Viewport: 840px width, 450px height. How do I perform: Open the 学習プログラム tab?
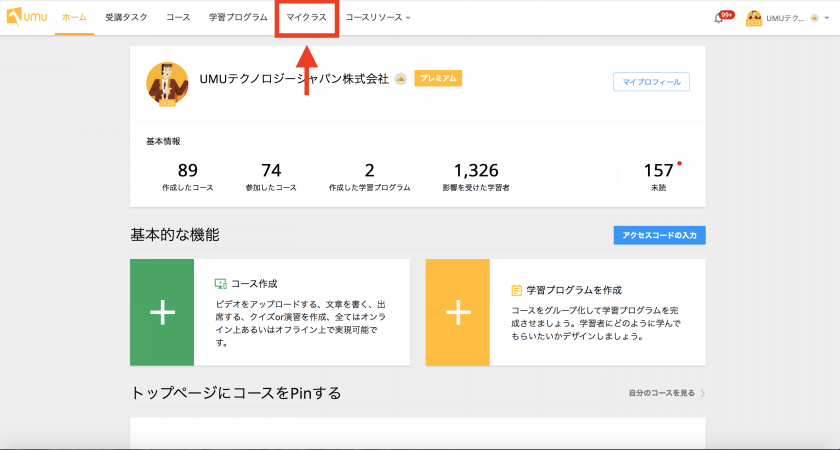click(238, 17)
